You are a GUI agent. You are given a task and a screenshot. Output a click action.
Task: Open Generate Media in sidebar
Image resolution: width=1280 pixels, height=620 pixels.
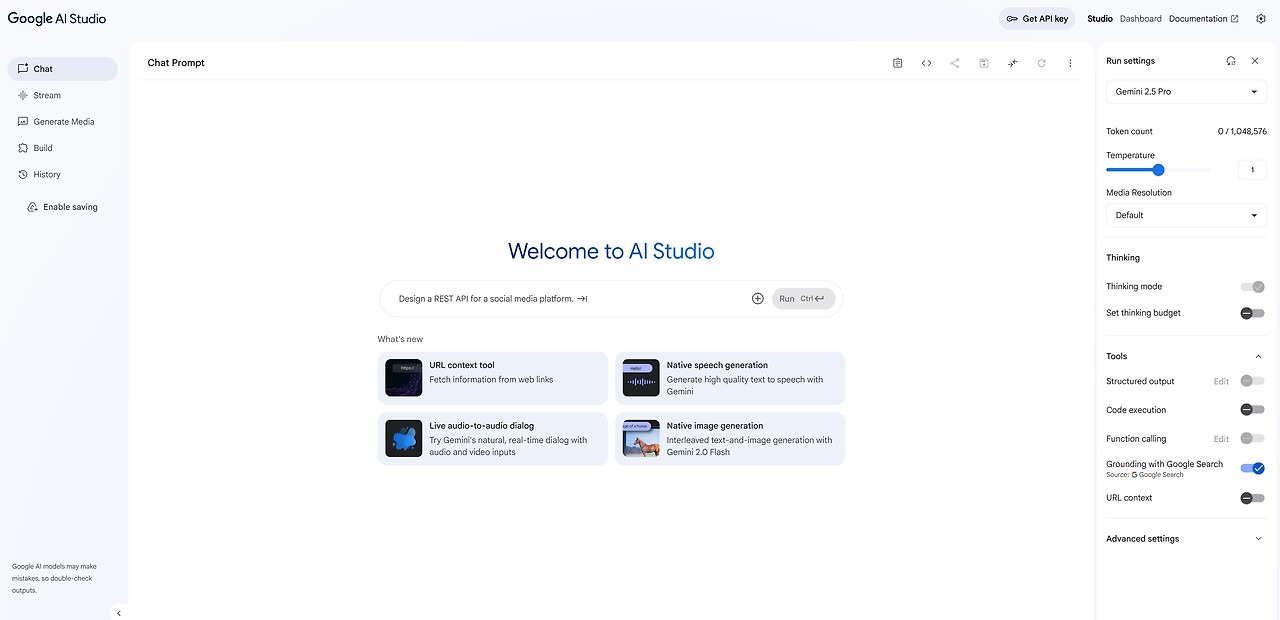(63, 122)
